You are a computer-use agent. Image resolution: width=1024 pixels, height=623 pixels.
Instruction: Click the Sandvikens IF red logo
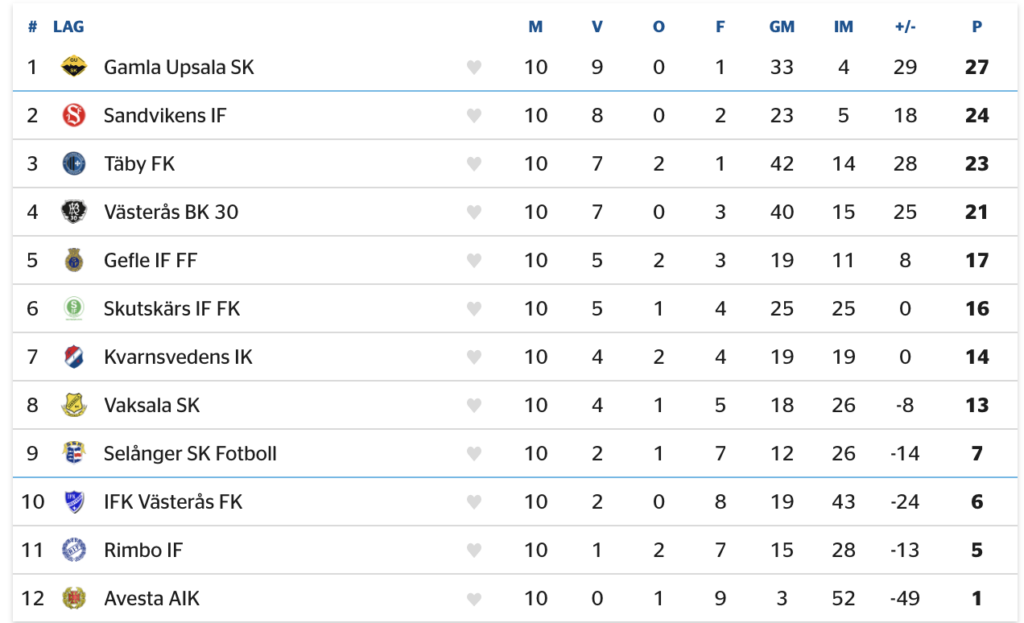(74, 115)
